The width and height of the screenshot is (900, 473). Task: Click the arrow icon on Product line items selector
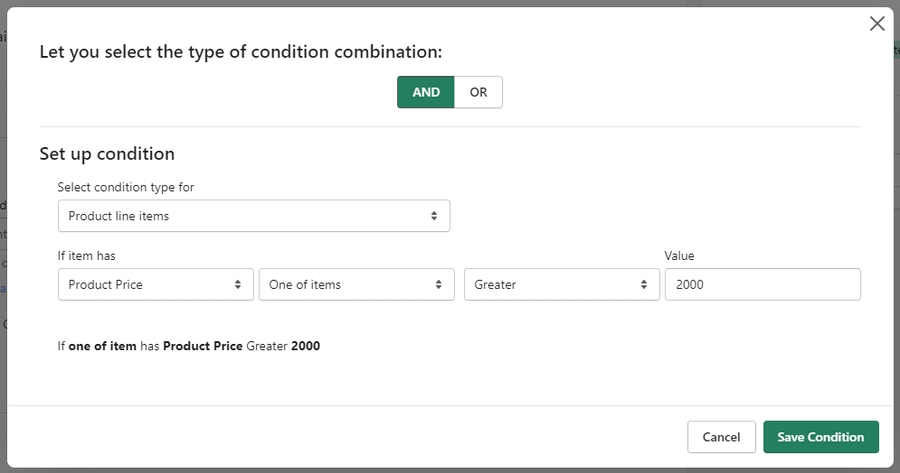pyautogui.click(x=434, y=216)
